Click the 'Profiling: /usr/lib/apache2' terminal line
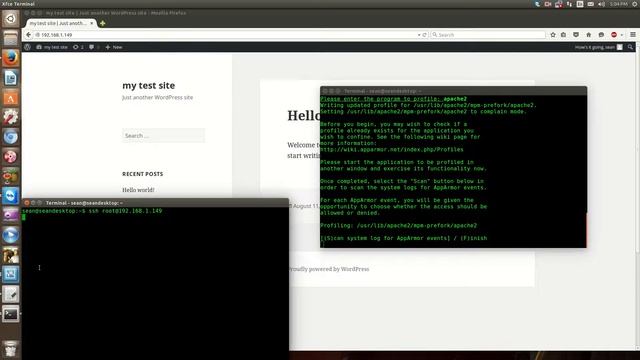The width and height of the screenshot is (640, 360). coord(398,225)
